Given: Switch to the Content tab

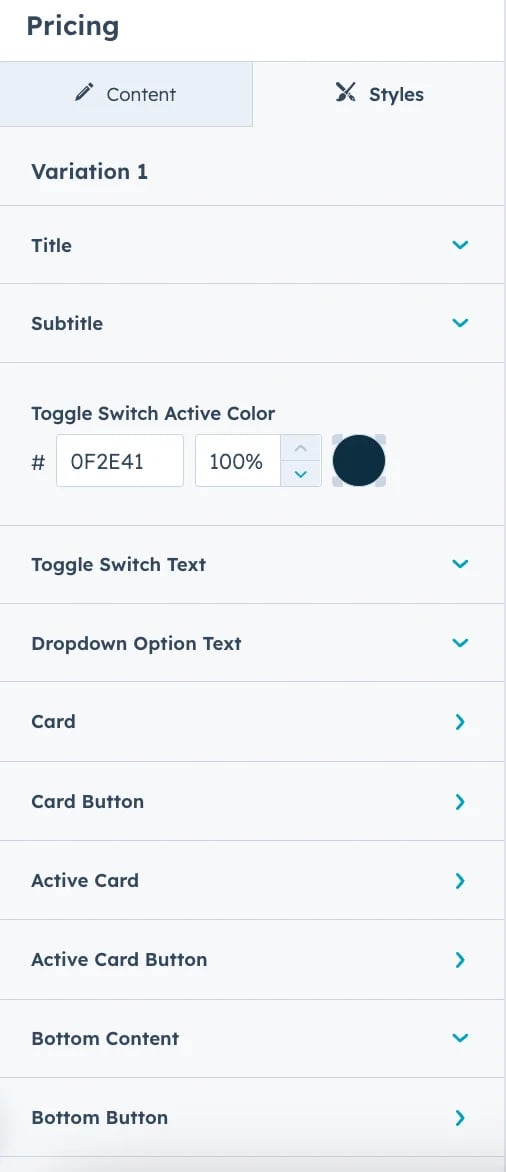Looking at the screenshot, I should (x=126, y=94).
